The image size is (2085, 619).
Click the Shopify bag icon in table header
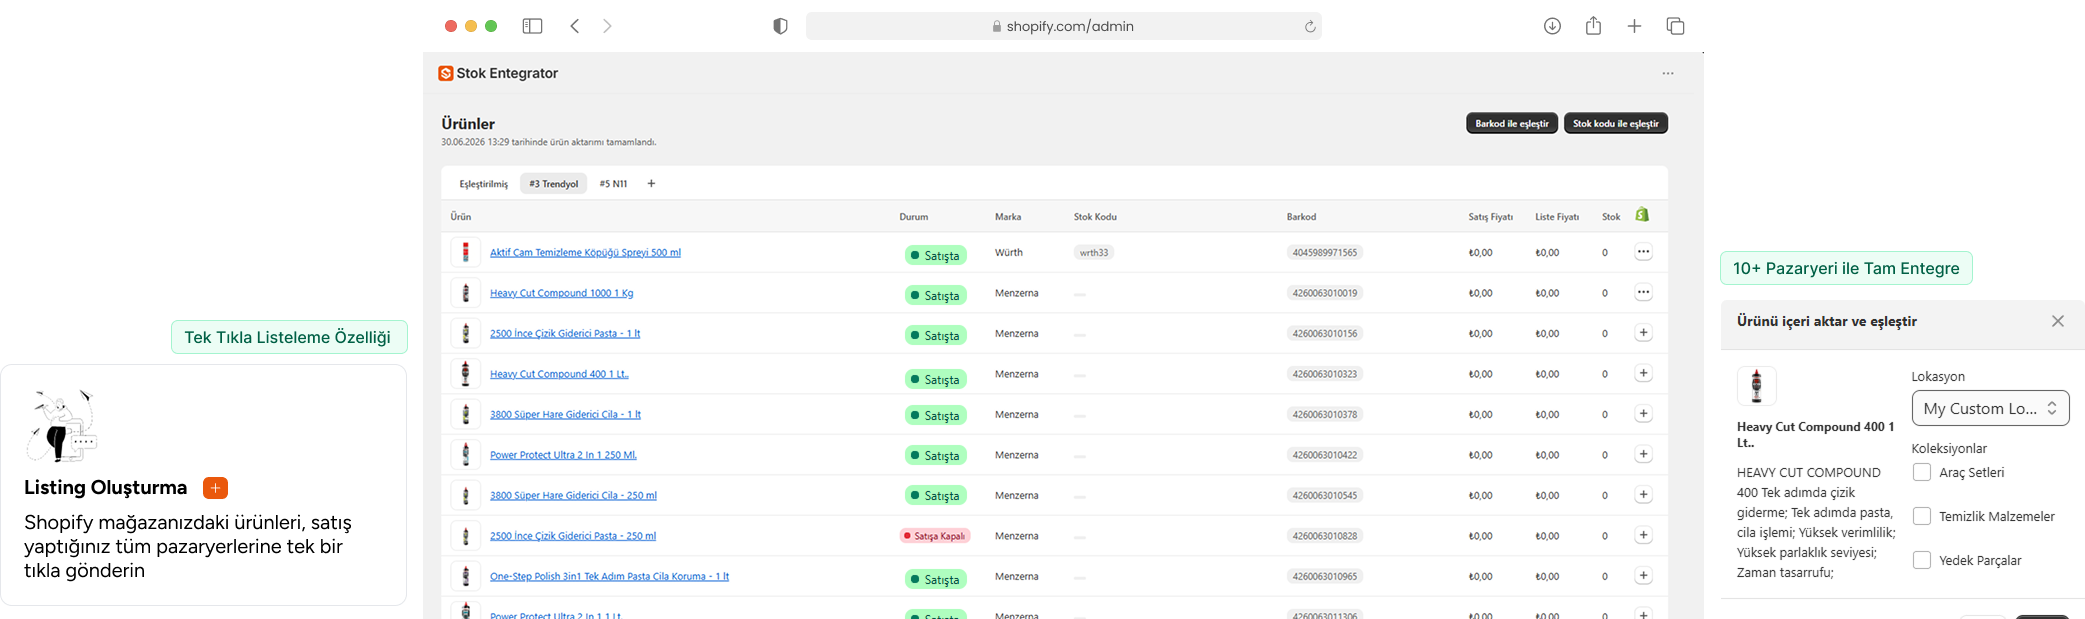coord(1642,215)
